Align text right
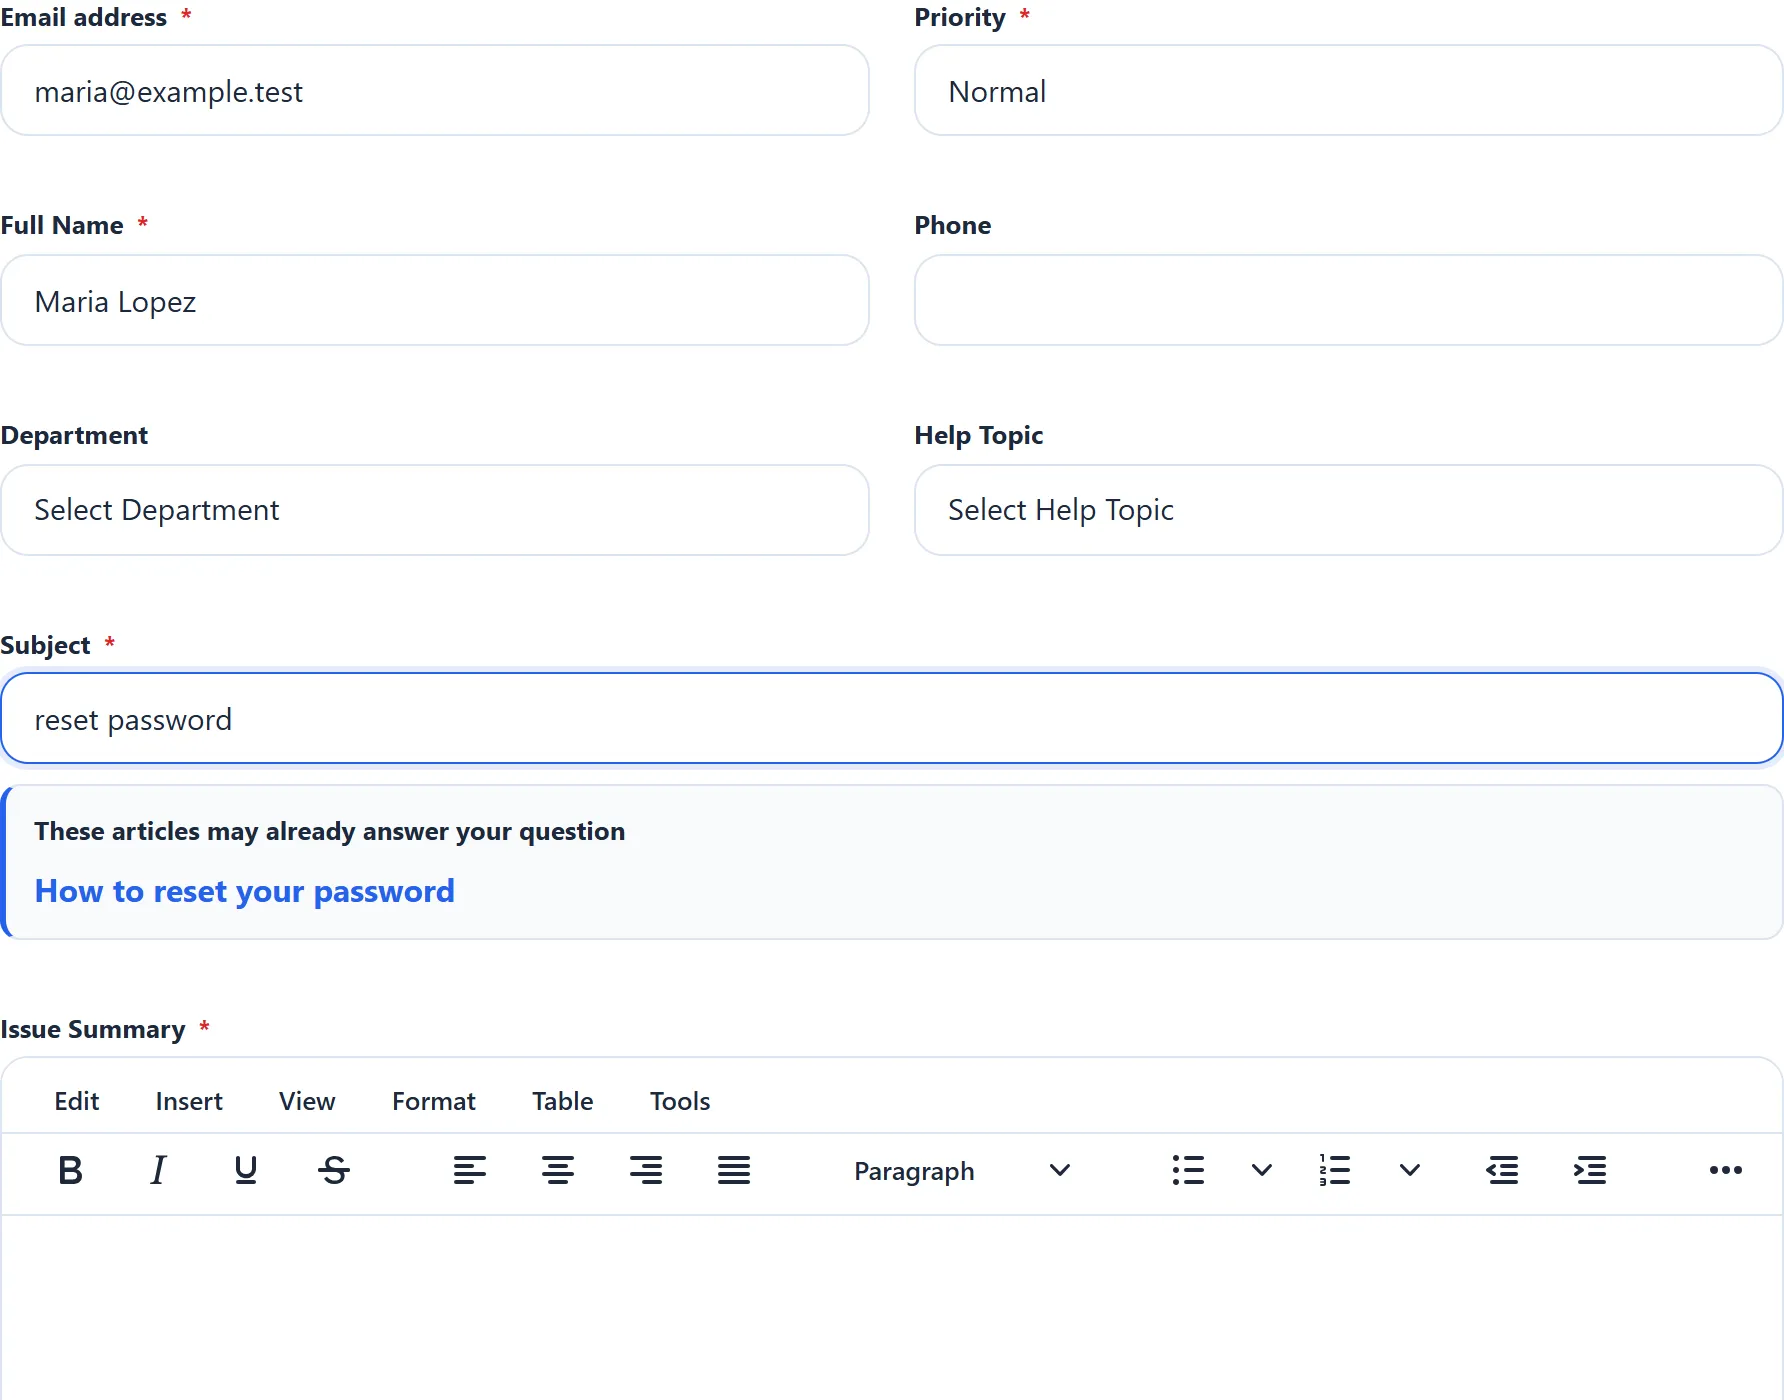 point(646,1170)
